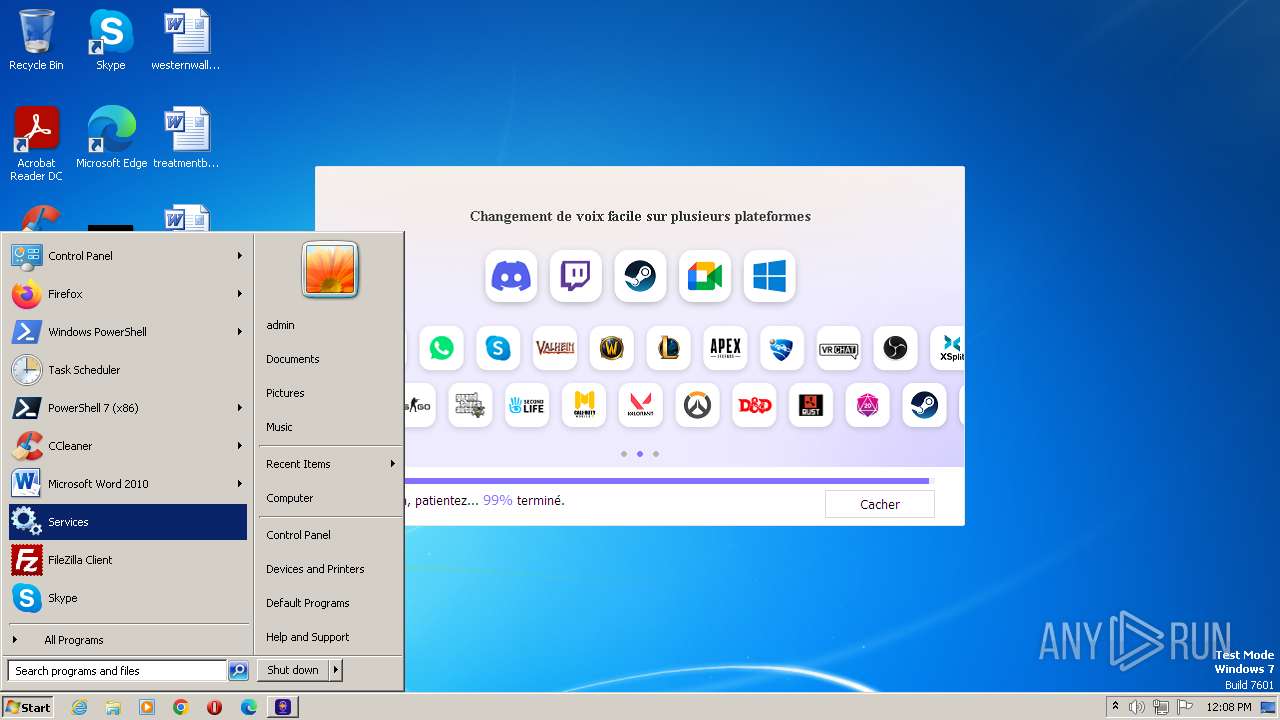The height and width of the screenshot is (720, 1280).
Task: Expand CCleaner jump list arrow
Action: click(240, 446)
